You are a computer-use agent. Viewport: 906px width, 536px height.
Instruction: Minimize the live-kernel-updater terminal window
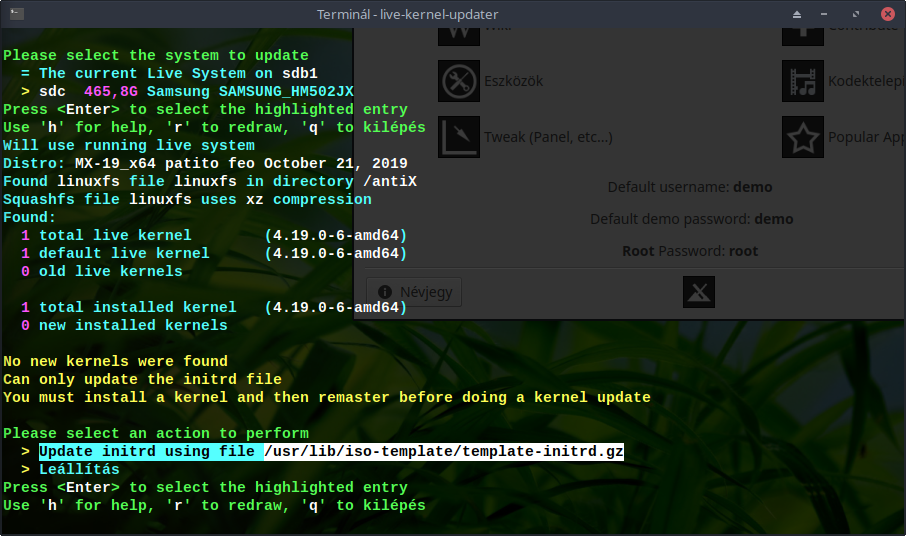[824, 14]
